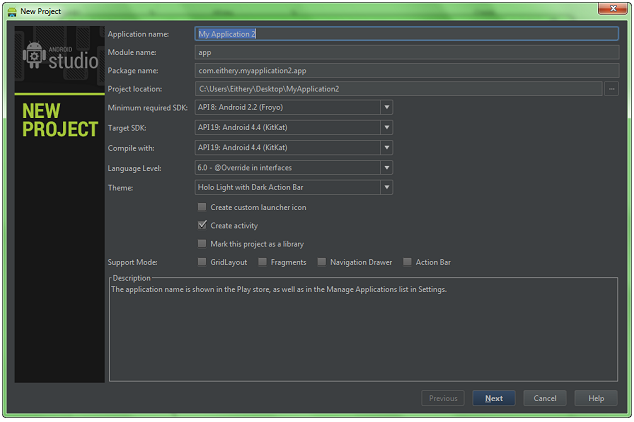Viewport: 634px width, 422px height.
Task: Check the Navigation Drawer option
Action: [x=321, y=262]
